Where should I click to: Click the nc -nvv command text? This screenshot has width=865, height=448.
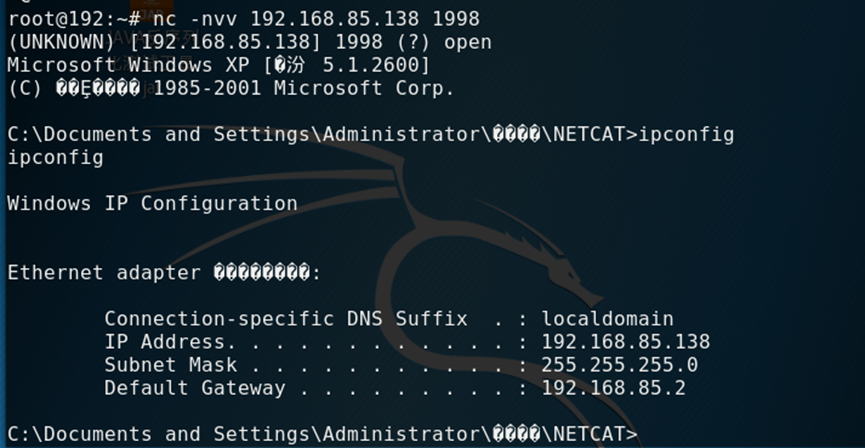(x=195, y=19)
